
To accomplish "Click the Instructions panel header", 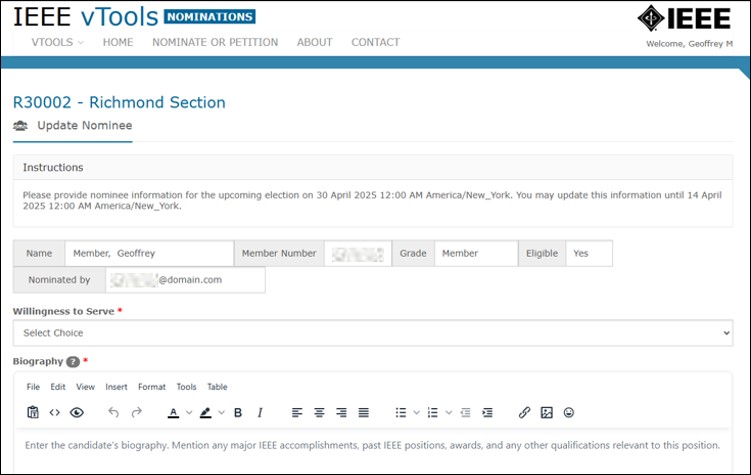I will [x=373, y=168].
